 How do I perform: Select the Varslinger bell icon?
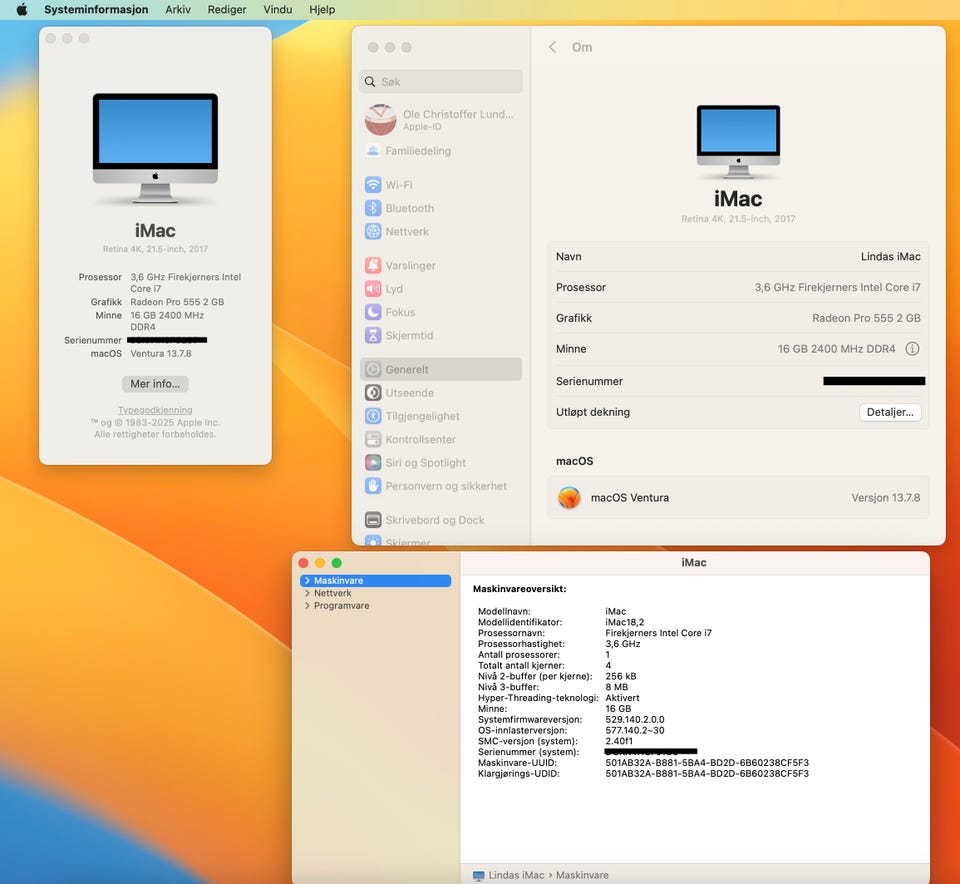[x=373, y=266]
